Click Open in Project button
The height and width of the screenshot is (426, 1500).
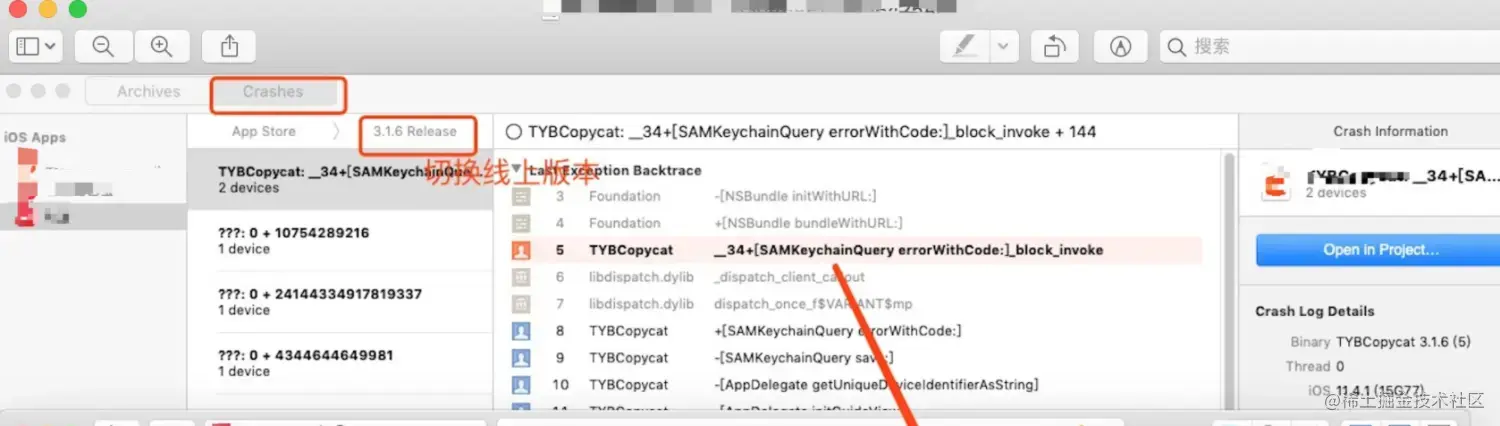coord(1380,250)
